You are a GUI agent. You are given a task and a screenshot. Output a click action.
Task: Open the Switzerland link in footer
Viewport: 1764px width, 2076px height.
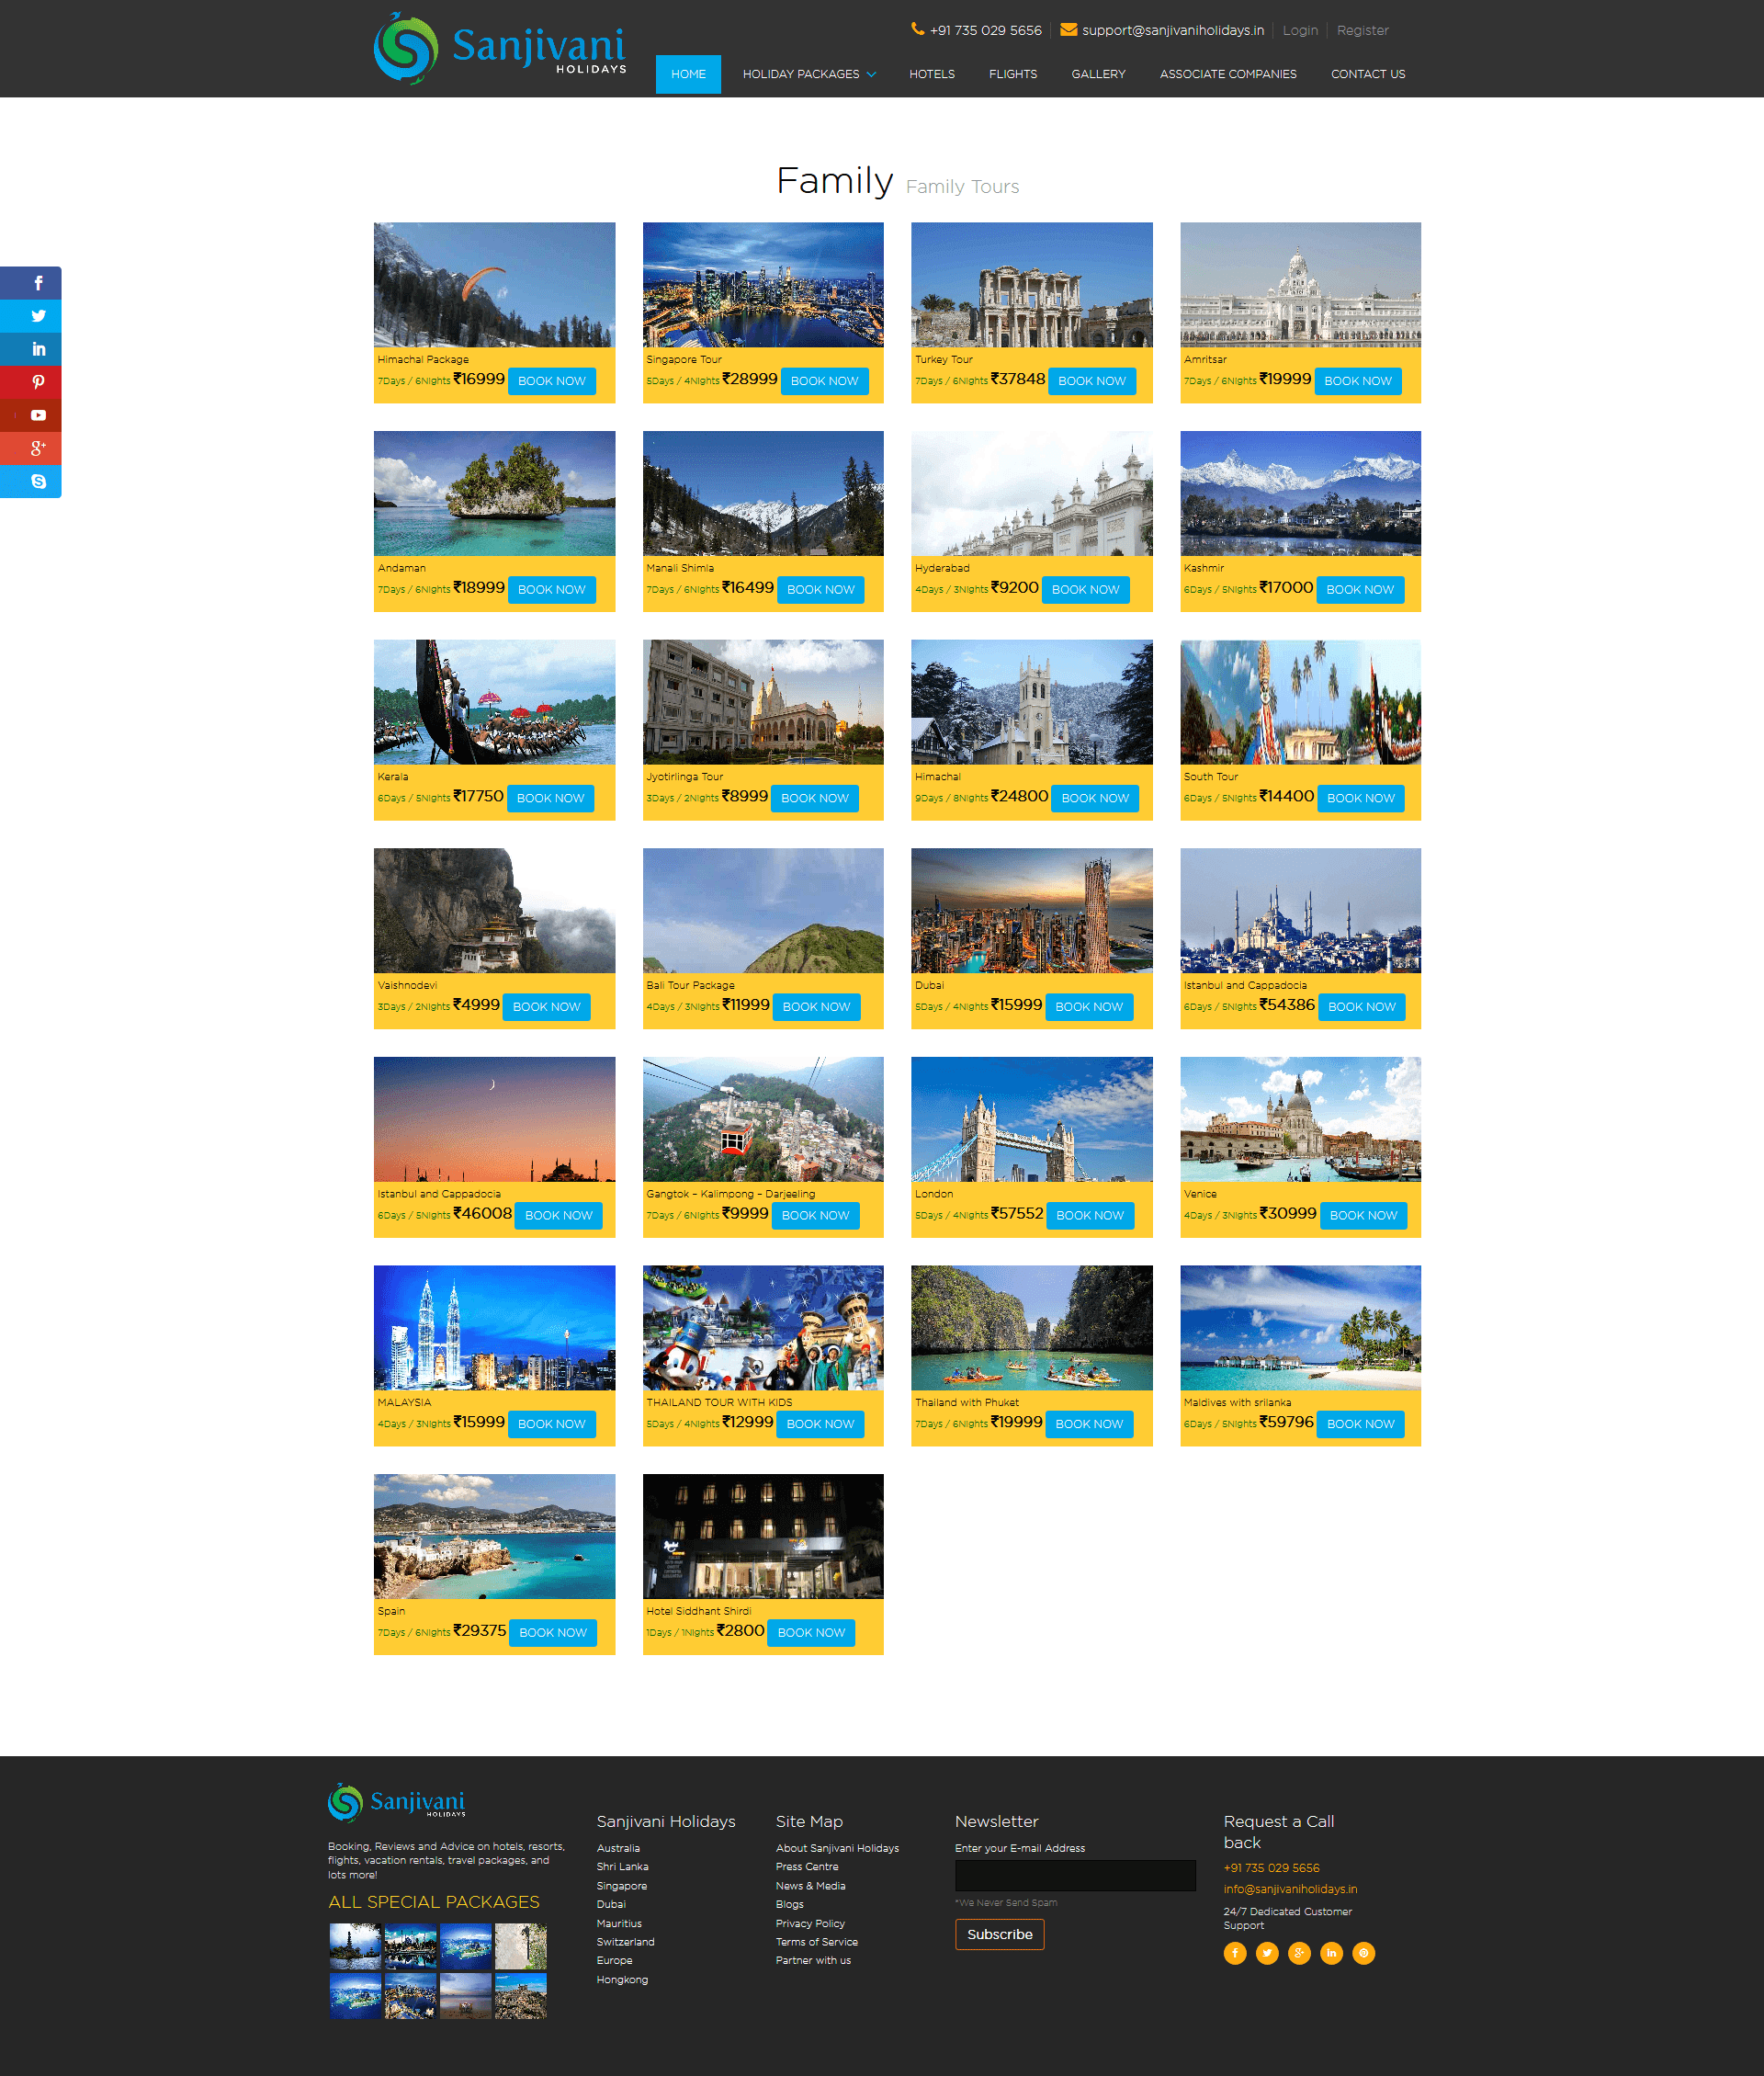coord(625,1942)
